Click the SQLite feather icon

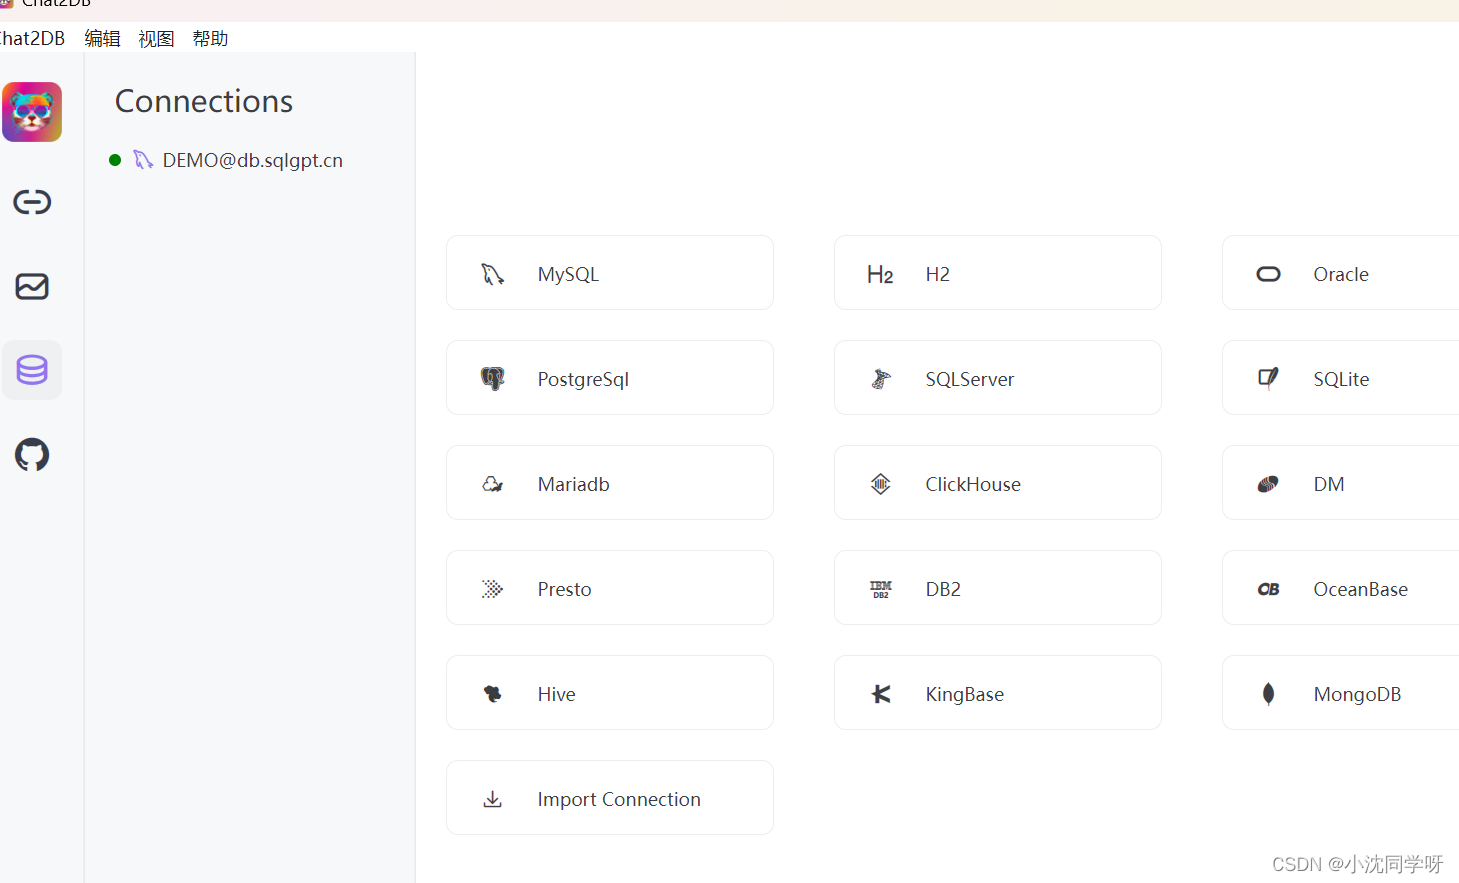click(1268, 378)
